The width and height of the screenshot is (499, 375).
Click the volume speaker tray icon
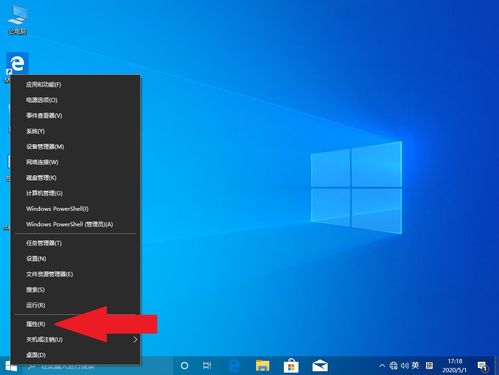(x=405, y=366)
